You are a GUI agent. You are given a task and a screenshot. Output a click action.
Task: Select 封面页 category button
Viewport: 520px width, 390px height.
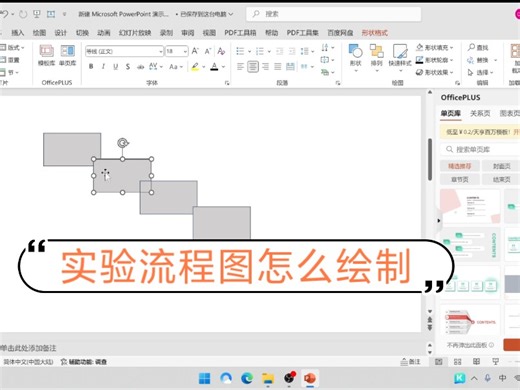pos(502,166)
